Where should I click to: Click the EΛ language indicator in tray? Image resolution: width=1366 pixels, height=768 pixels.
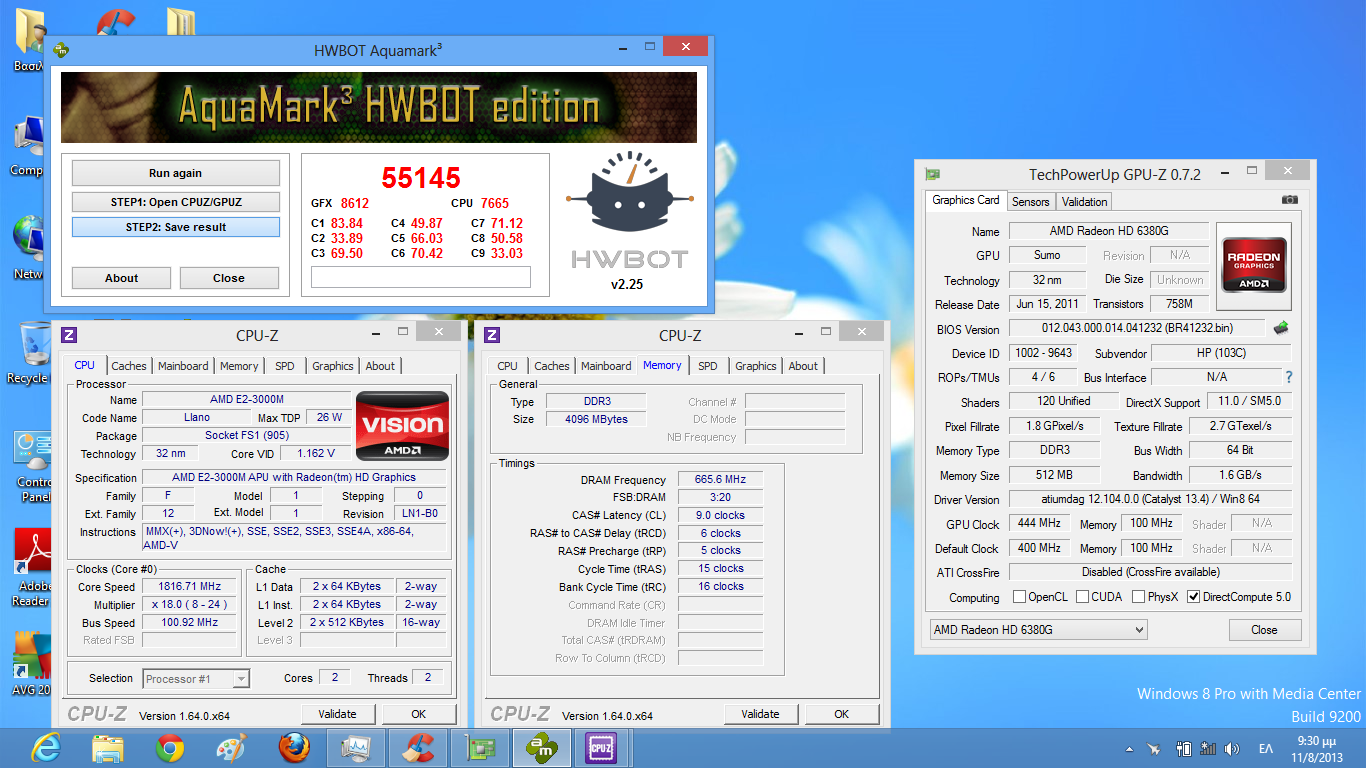point(1266,748)
